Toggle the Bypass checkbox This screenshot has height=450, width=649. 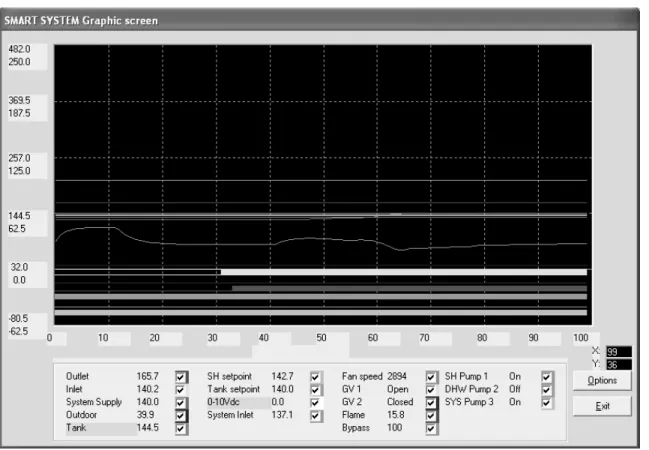431,428
